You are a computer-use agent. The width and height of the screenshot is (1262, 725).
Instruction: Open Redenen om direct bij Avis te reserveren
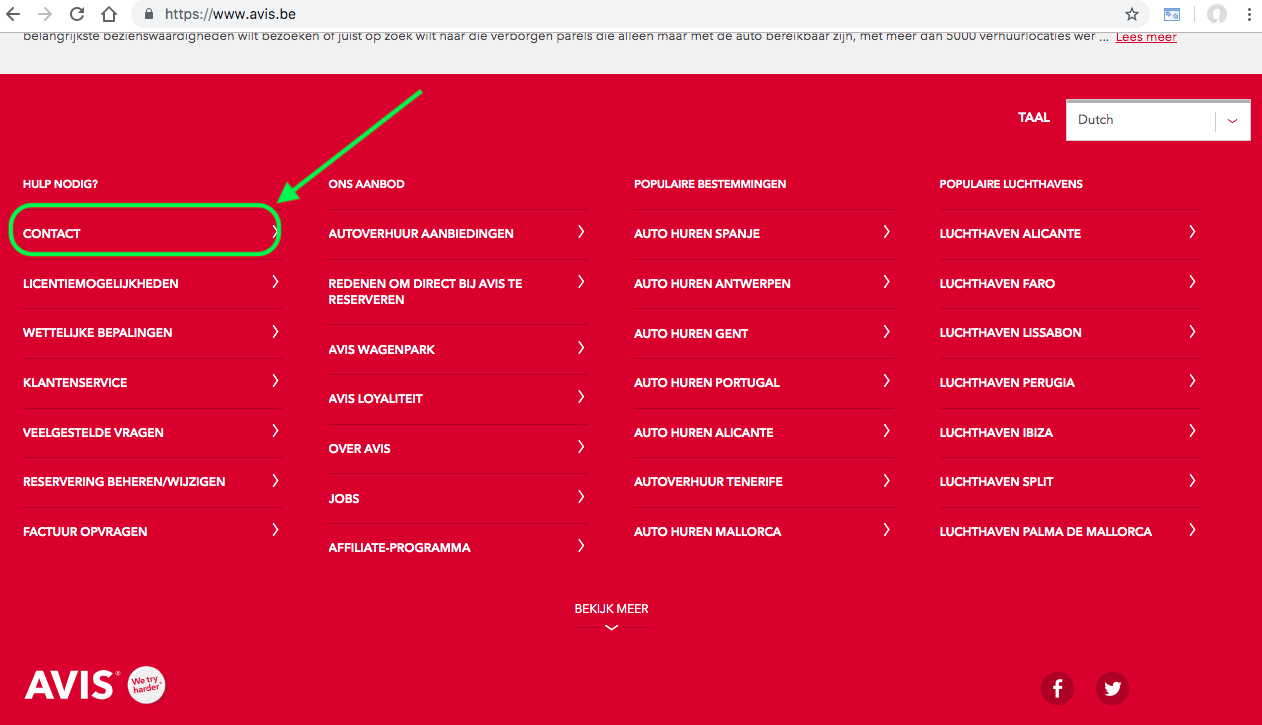[426, 291]
